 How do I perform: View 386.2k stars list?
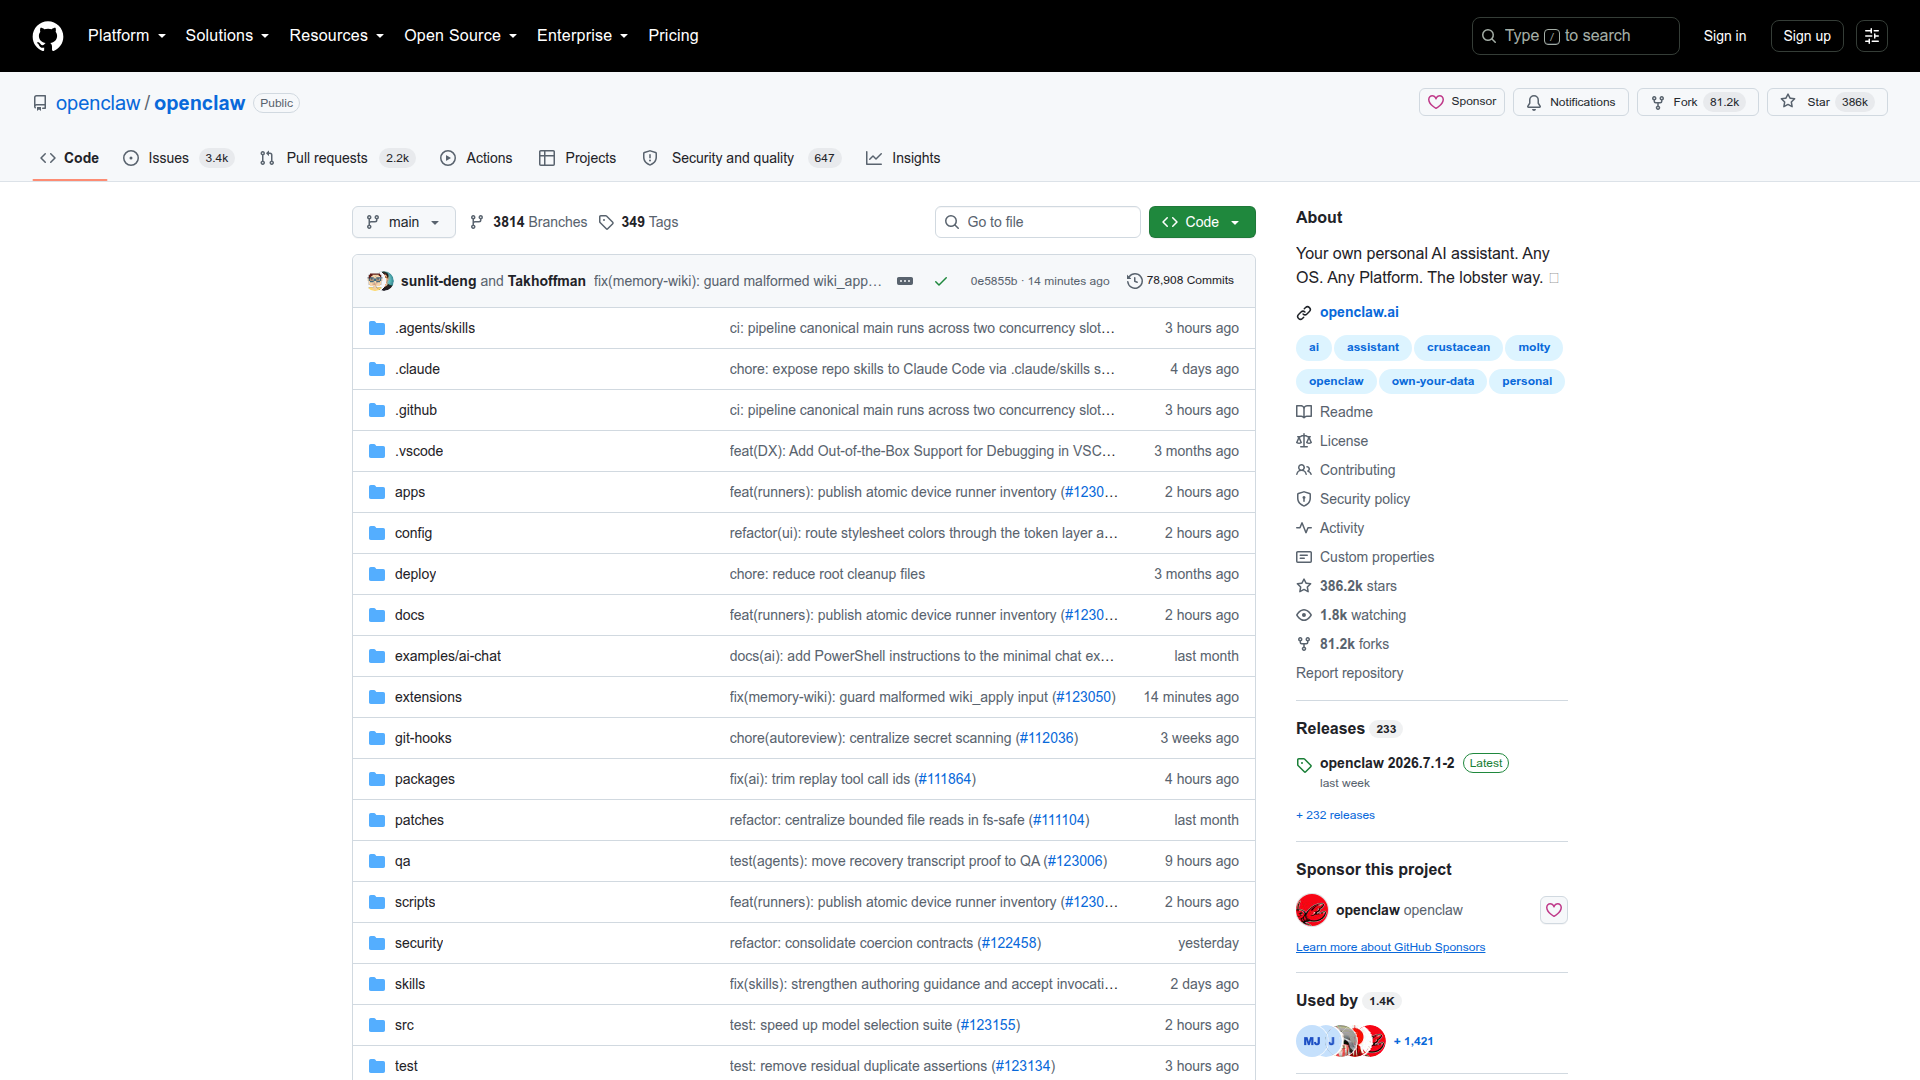(x=1358, y=586)
